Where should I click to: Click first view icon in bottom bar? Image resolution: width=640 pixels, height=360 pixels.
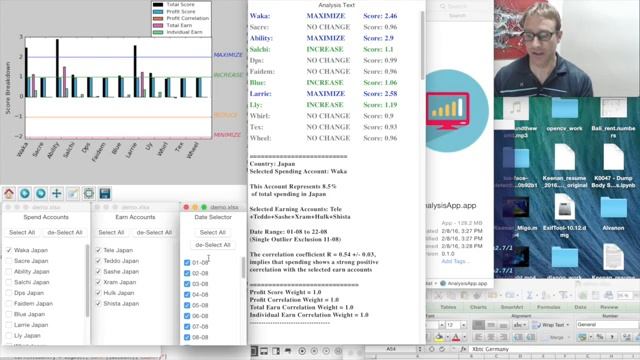tap(254, 351)
